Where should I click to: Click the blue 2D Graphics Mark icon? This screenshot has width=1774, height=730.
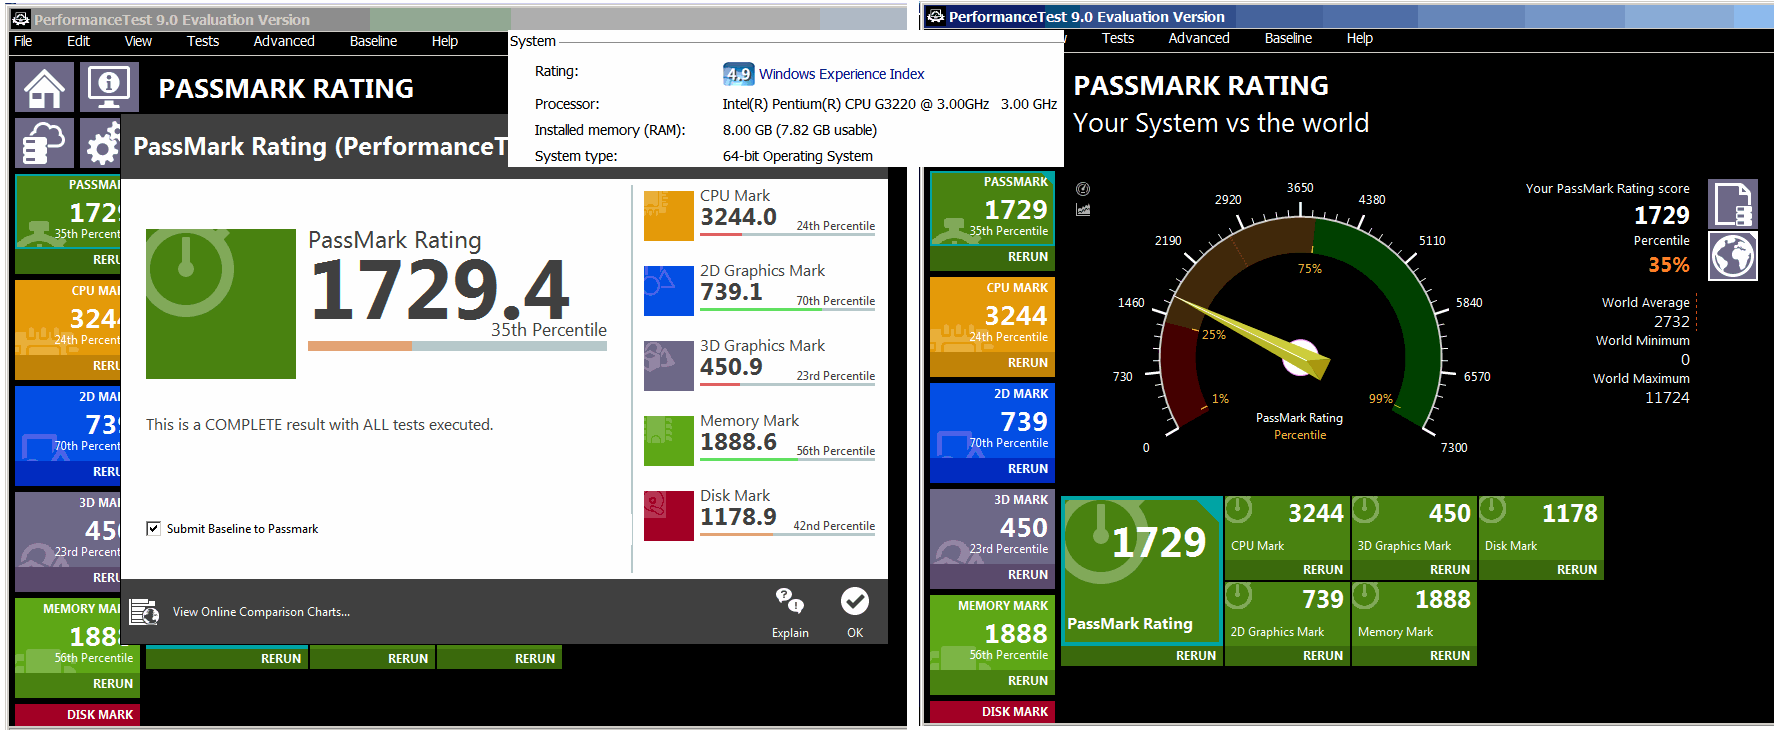pyautogui.click(x=669, y=291)
